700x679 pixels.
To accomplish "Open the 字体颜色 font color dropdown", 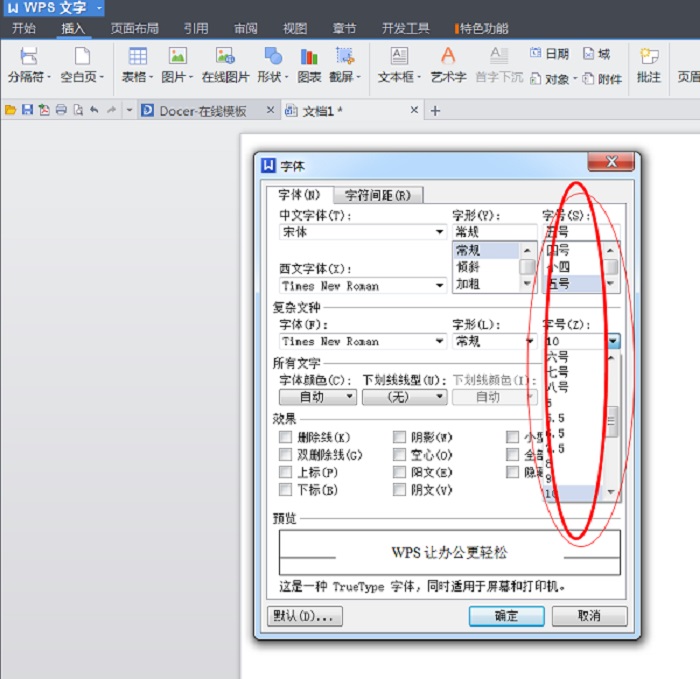I will point(349,397).
